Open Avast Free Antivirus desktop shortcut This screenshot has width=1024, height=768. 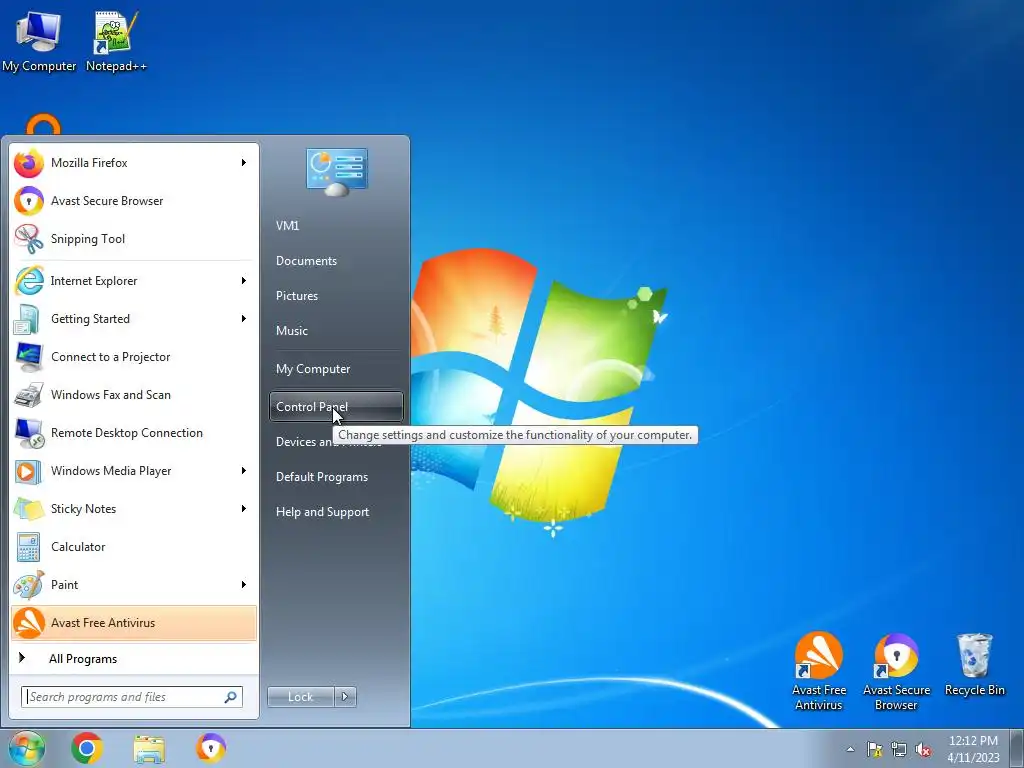[818, 671]
